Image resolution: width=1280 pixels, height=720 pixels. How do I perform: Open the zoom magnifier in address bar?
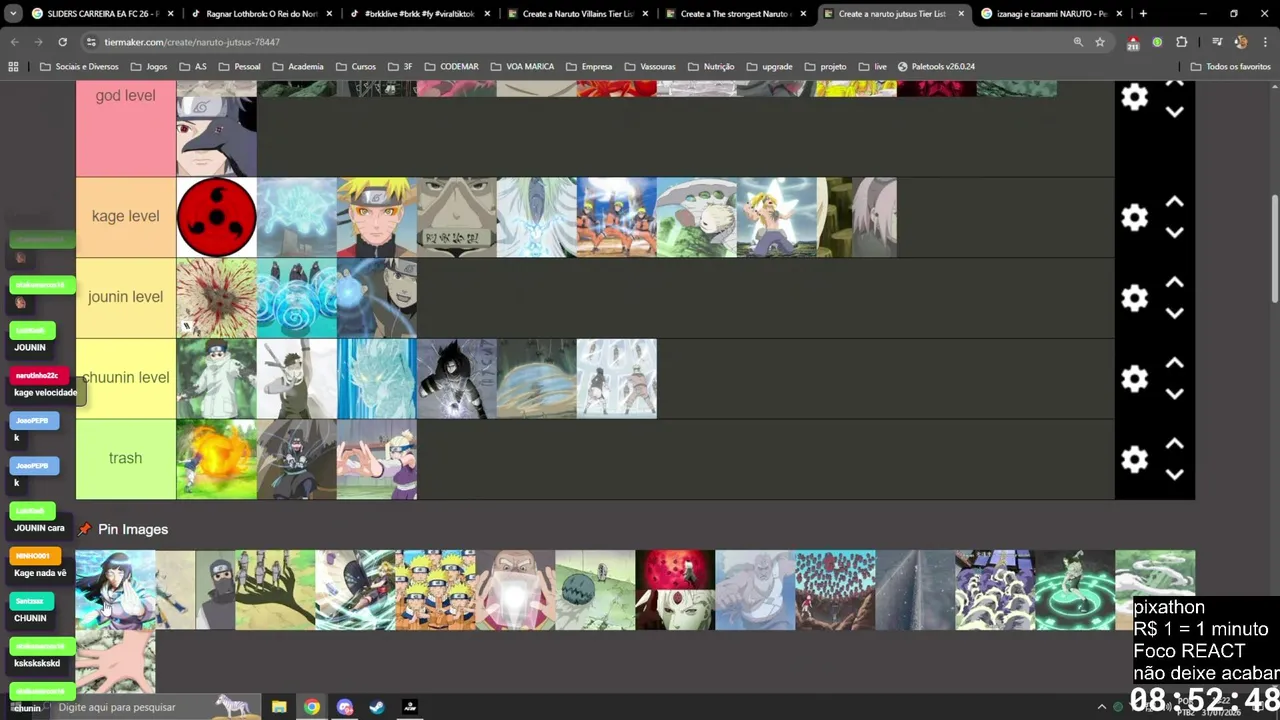[x=1078, y=42]
